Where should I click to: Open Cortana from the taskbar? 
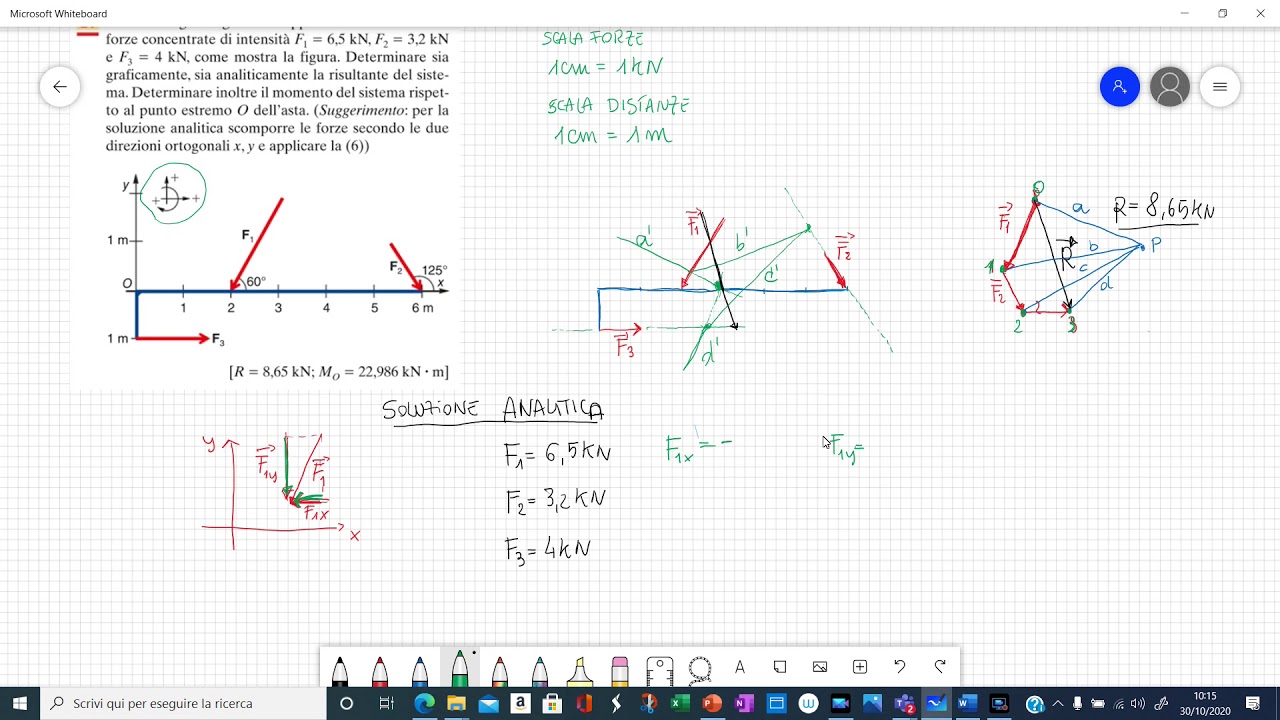[x=347, y=704]
